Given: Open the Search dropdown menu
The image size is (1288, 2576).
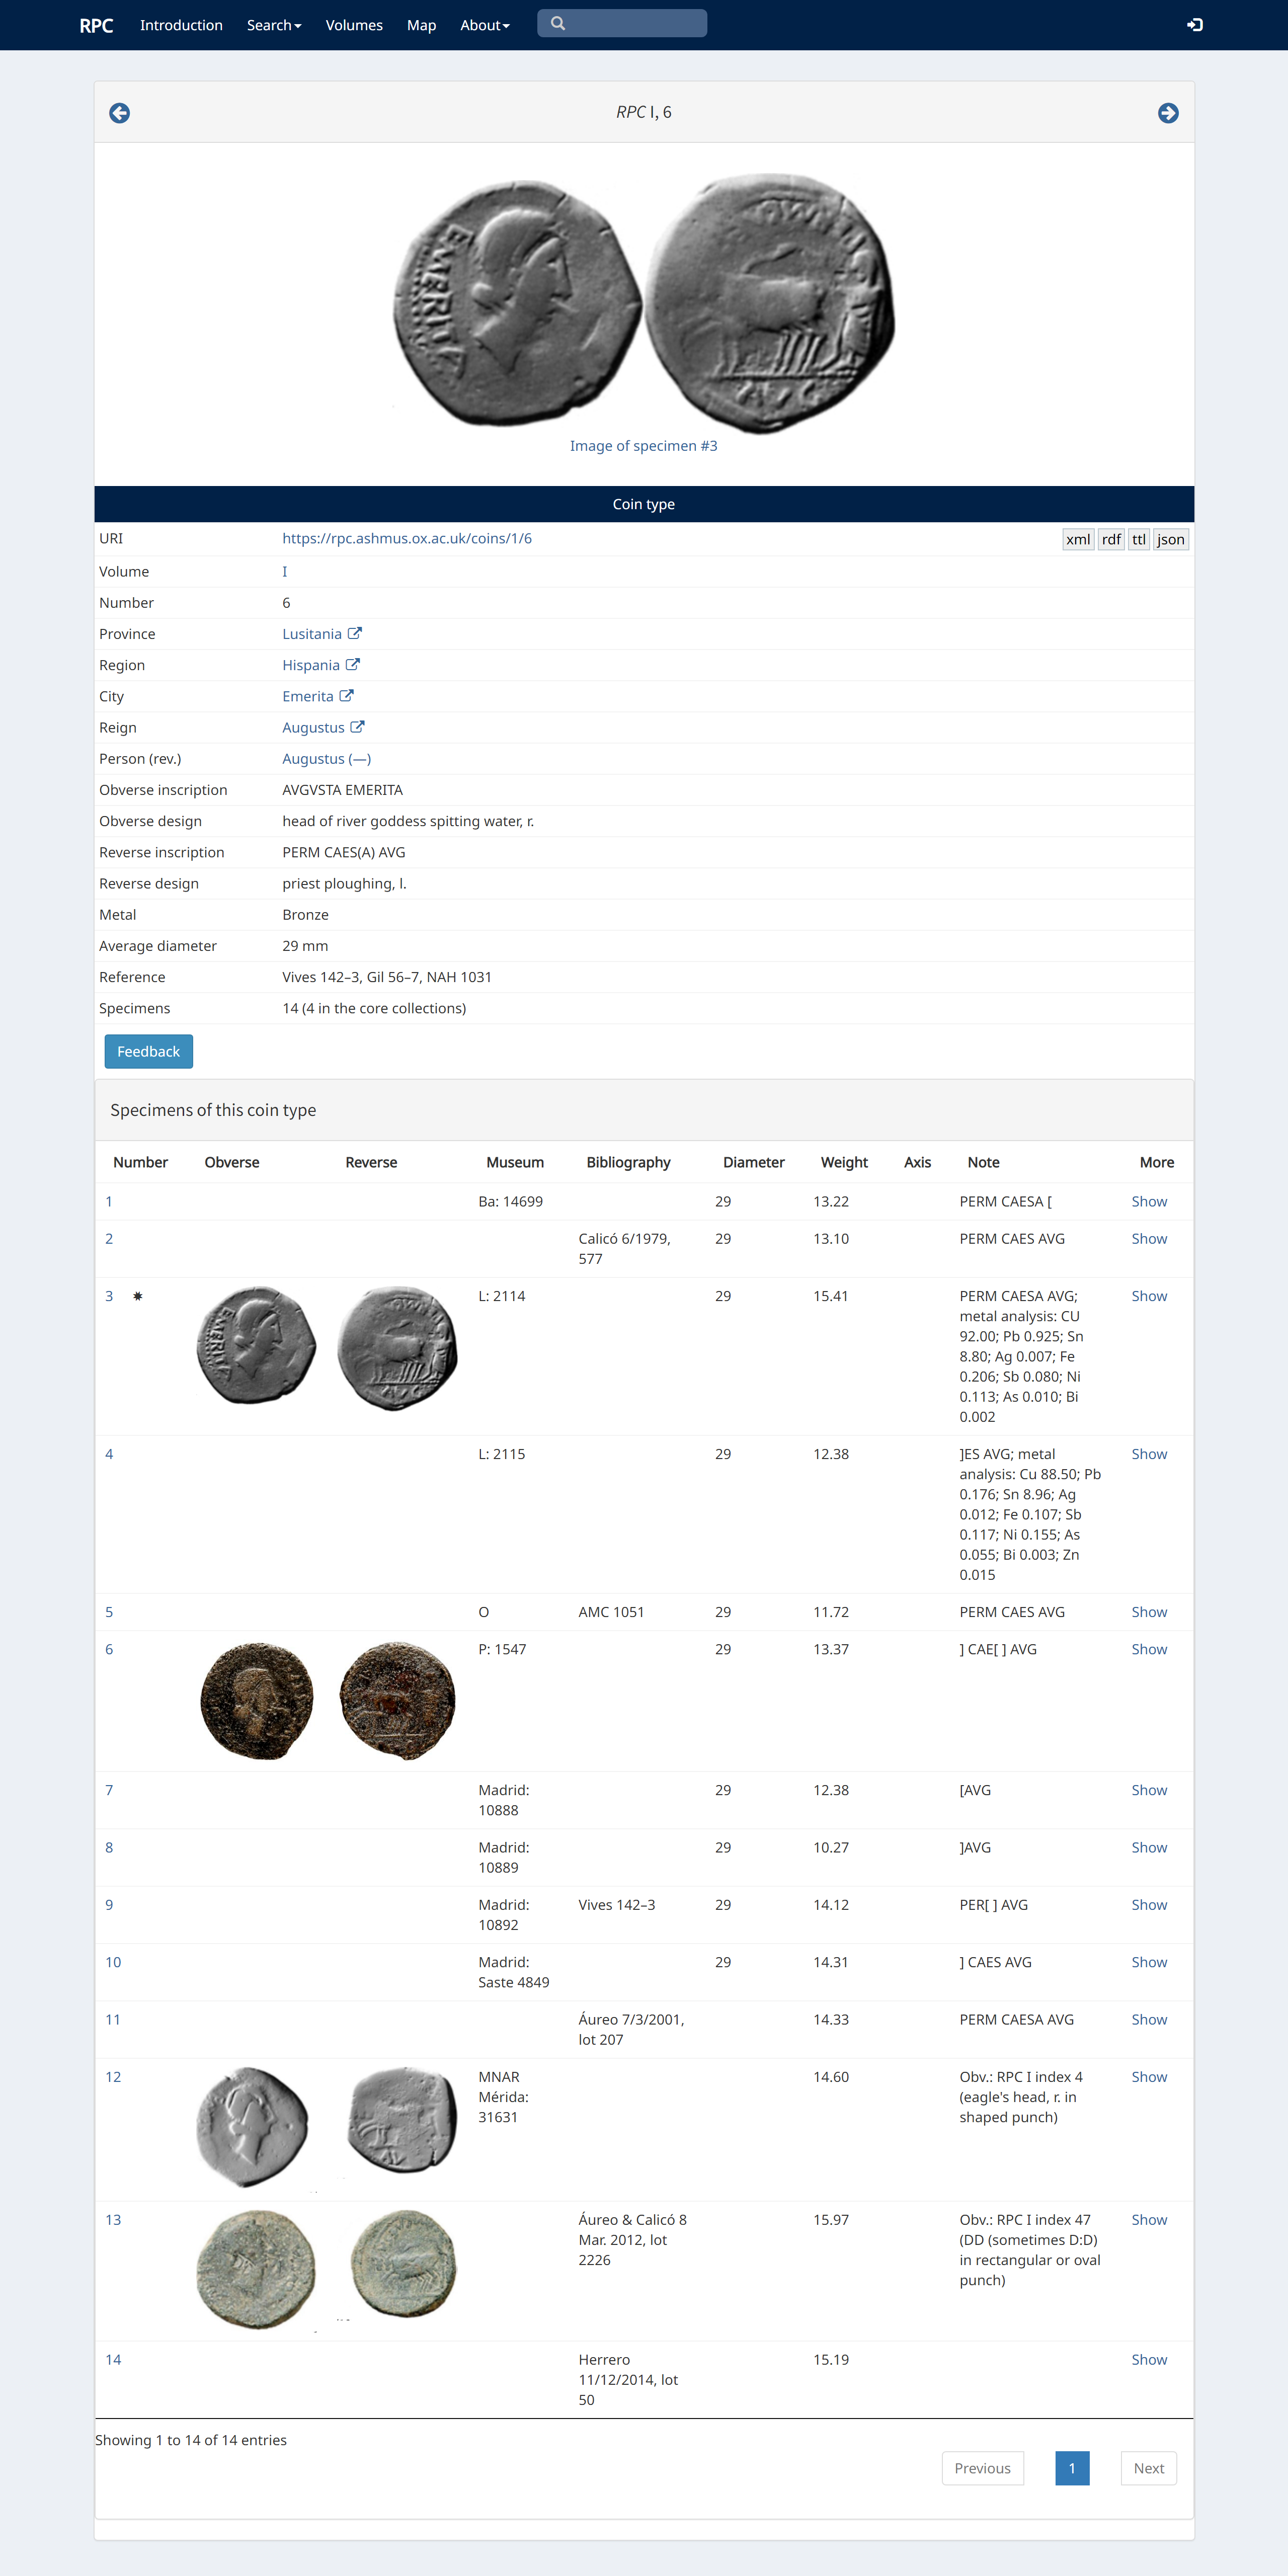Looking at the screenshot, I should click(274, 25).
